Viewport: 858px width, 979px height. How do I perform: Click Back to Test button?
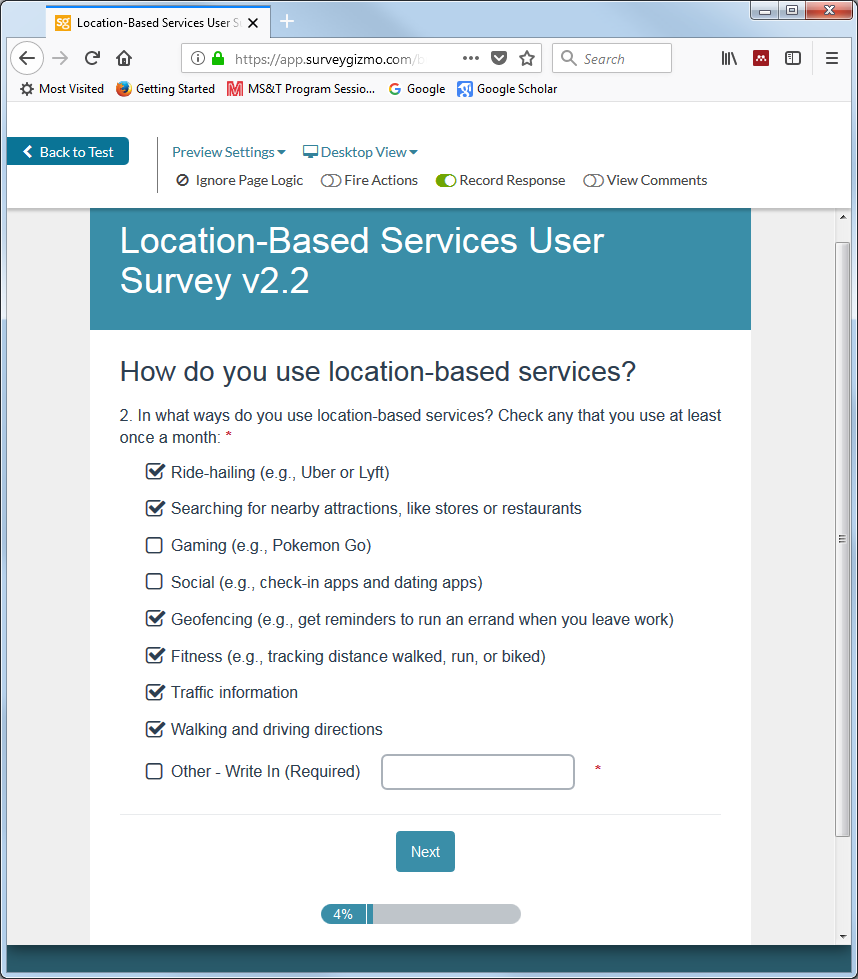pyautogui.click(x=68, y=151)
